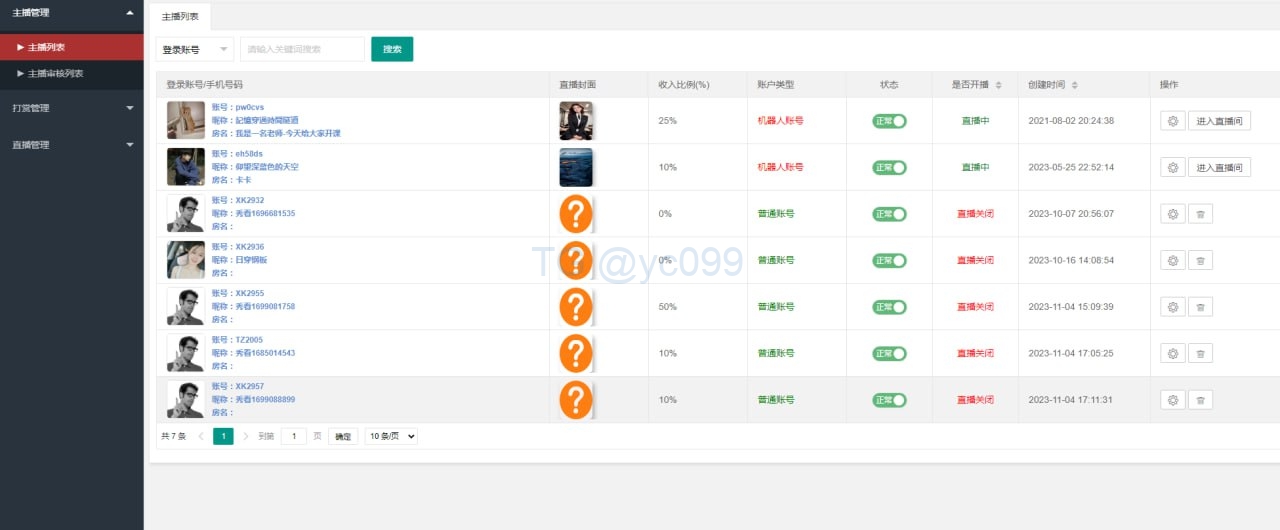Expand the 打赏管理 sidebar section
Image resolution: width=1280 pixels, height=530 pixels.
tap(72, 108)
